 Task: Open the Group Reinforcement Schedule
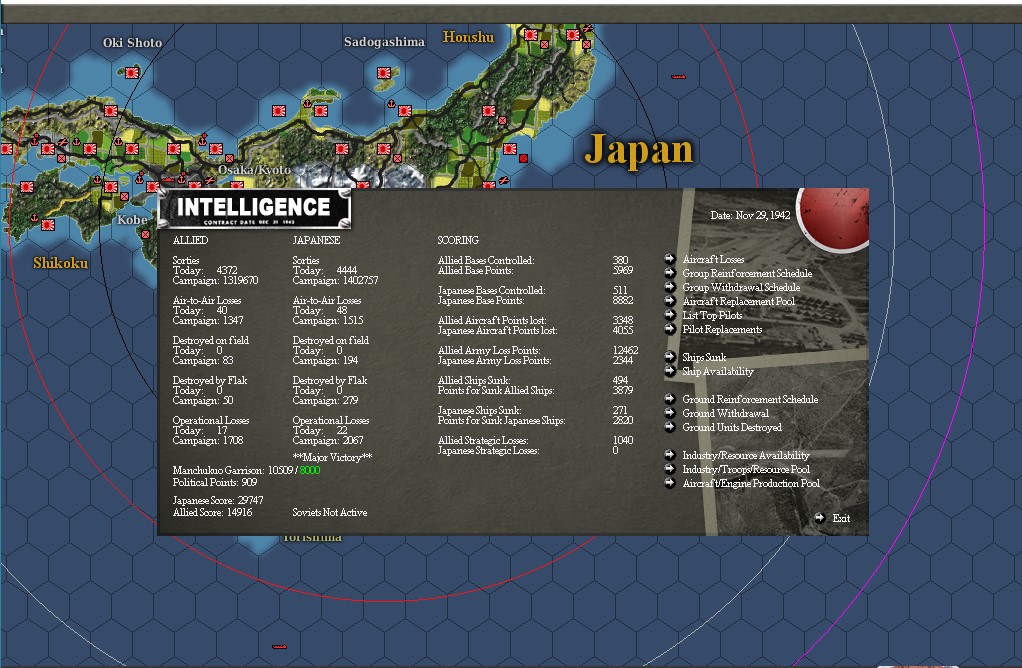click(x=747, y=274)
